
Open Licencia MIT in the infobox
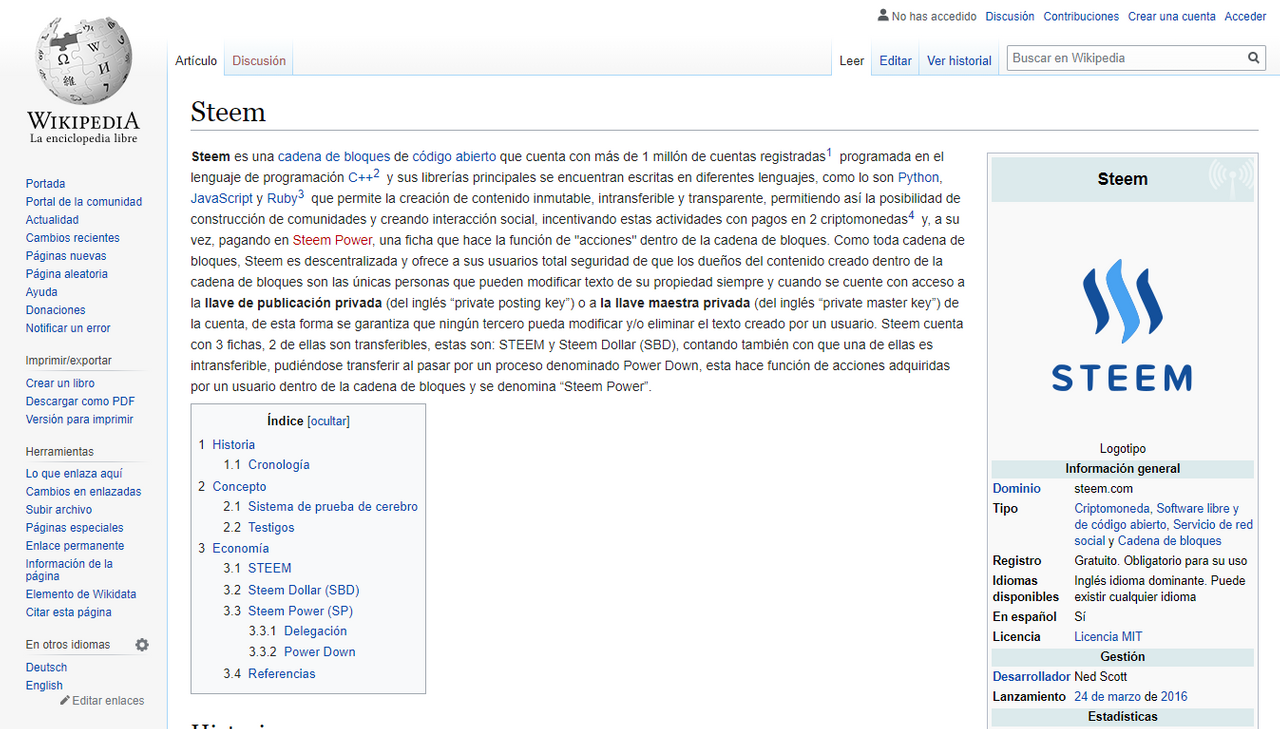tap(1108, 637)
